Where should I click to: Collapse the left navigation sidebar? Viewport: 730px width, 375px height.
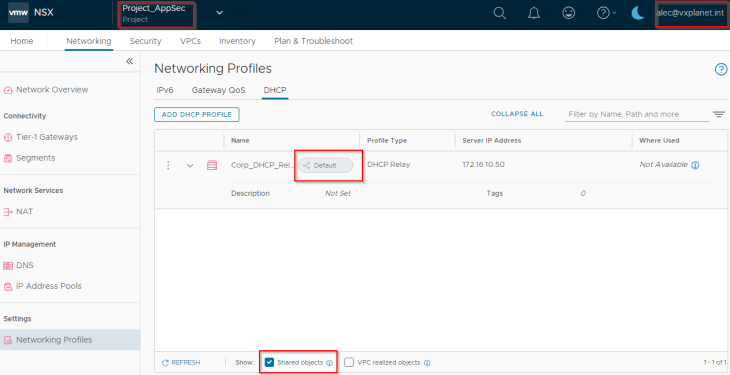(x=129, y=61)
